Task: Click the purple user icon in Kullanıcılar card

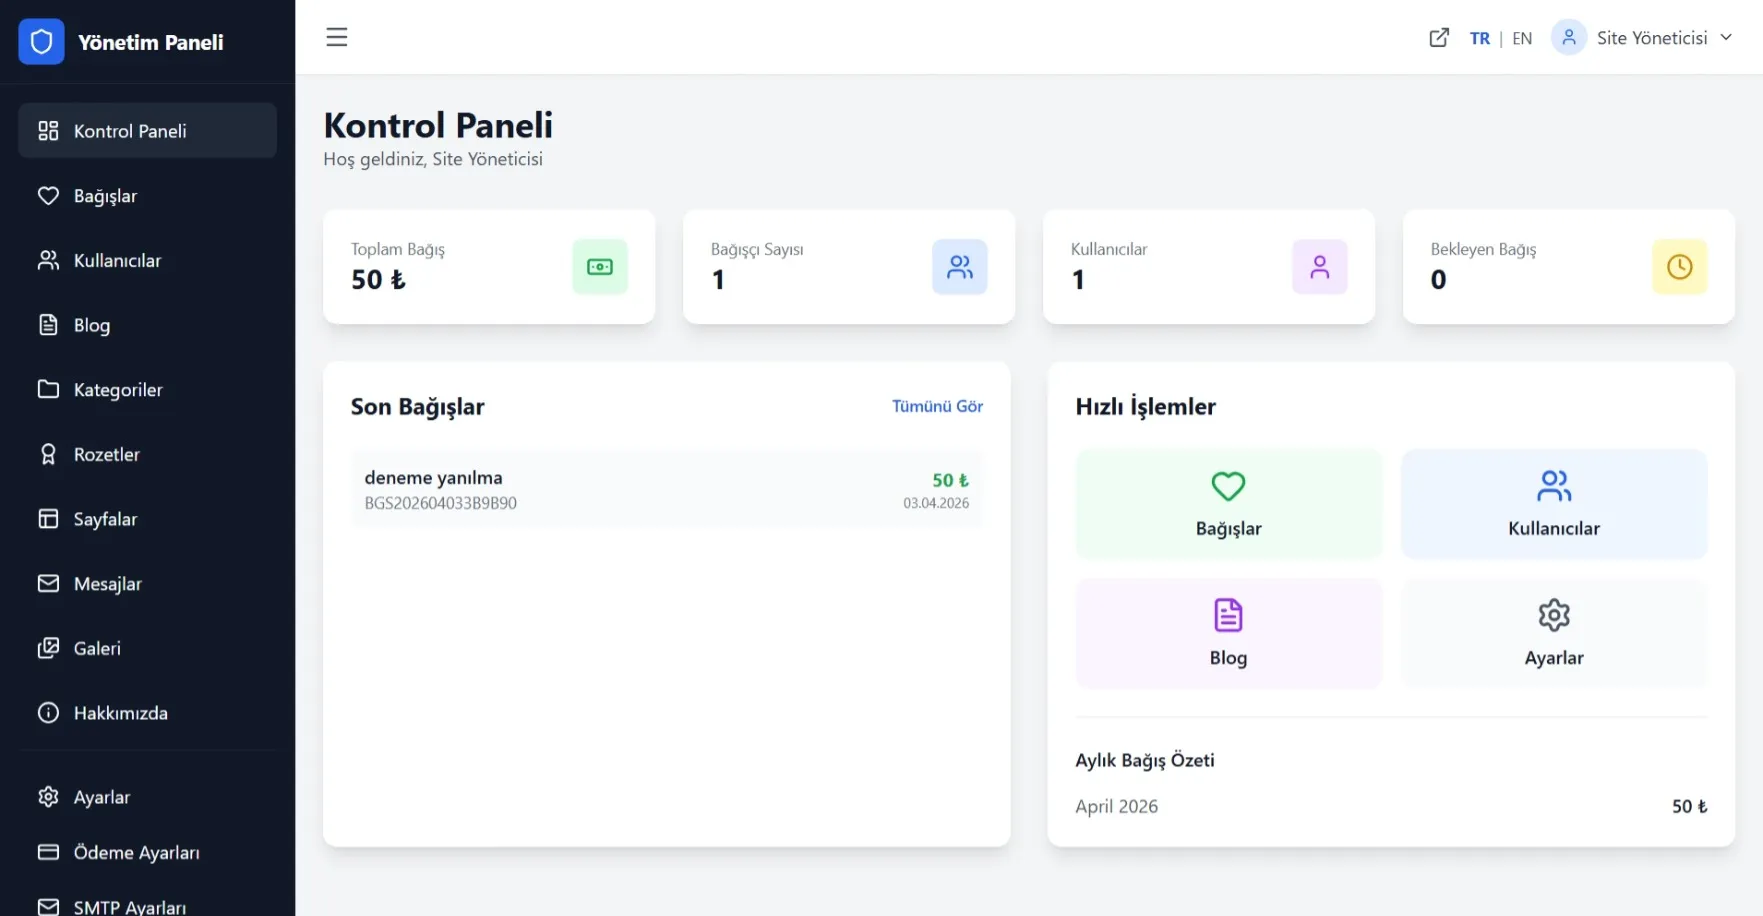Action: click(1319, 267)
